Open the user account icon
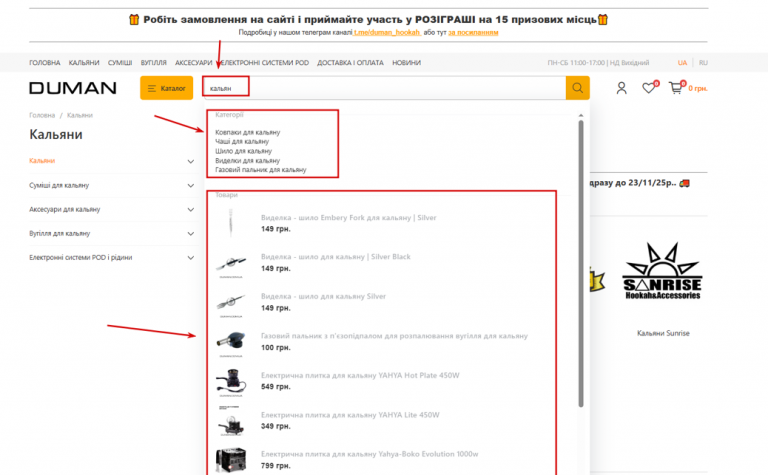 pyautogui.click(x=621, y=88)
